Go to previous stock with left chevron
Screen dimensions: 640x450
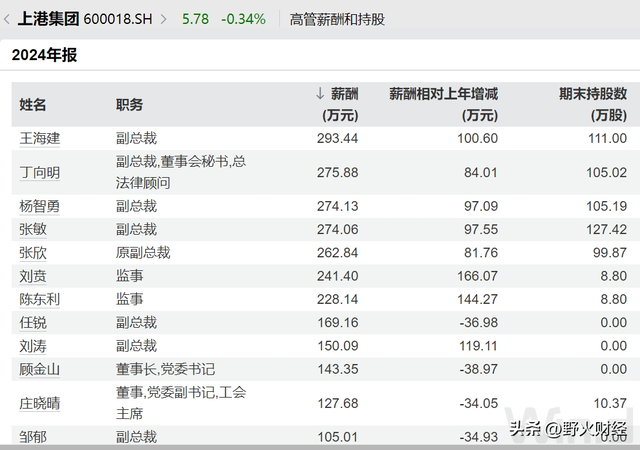7,19
